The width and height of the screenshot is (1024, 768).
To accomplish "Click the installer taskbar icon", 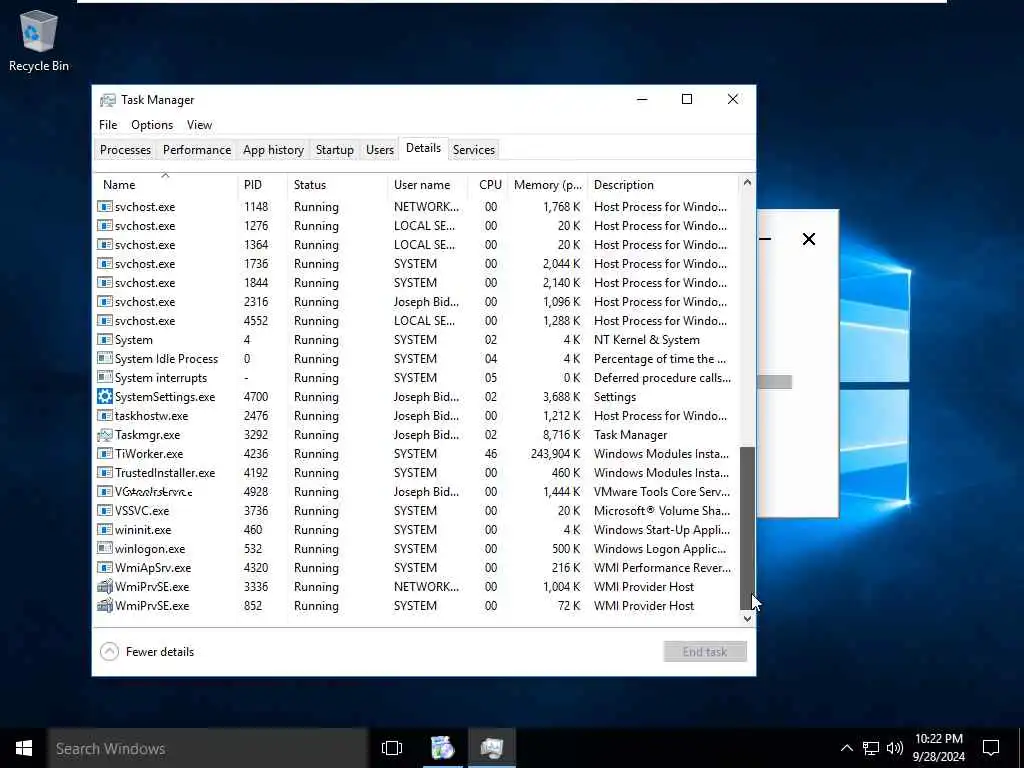I will (442, 748).
